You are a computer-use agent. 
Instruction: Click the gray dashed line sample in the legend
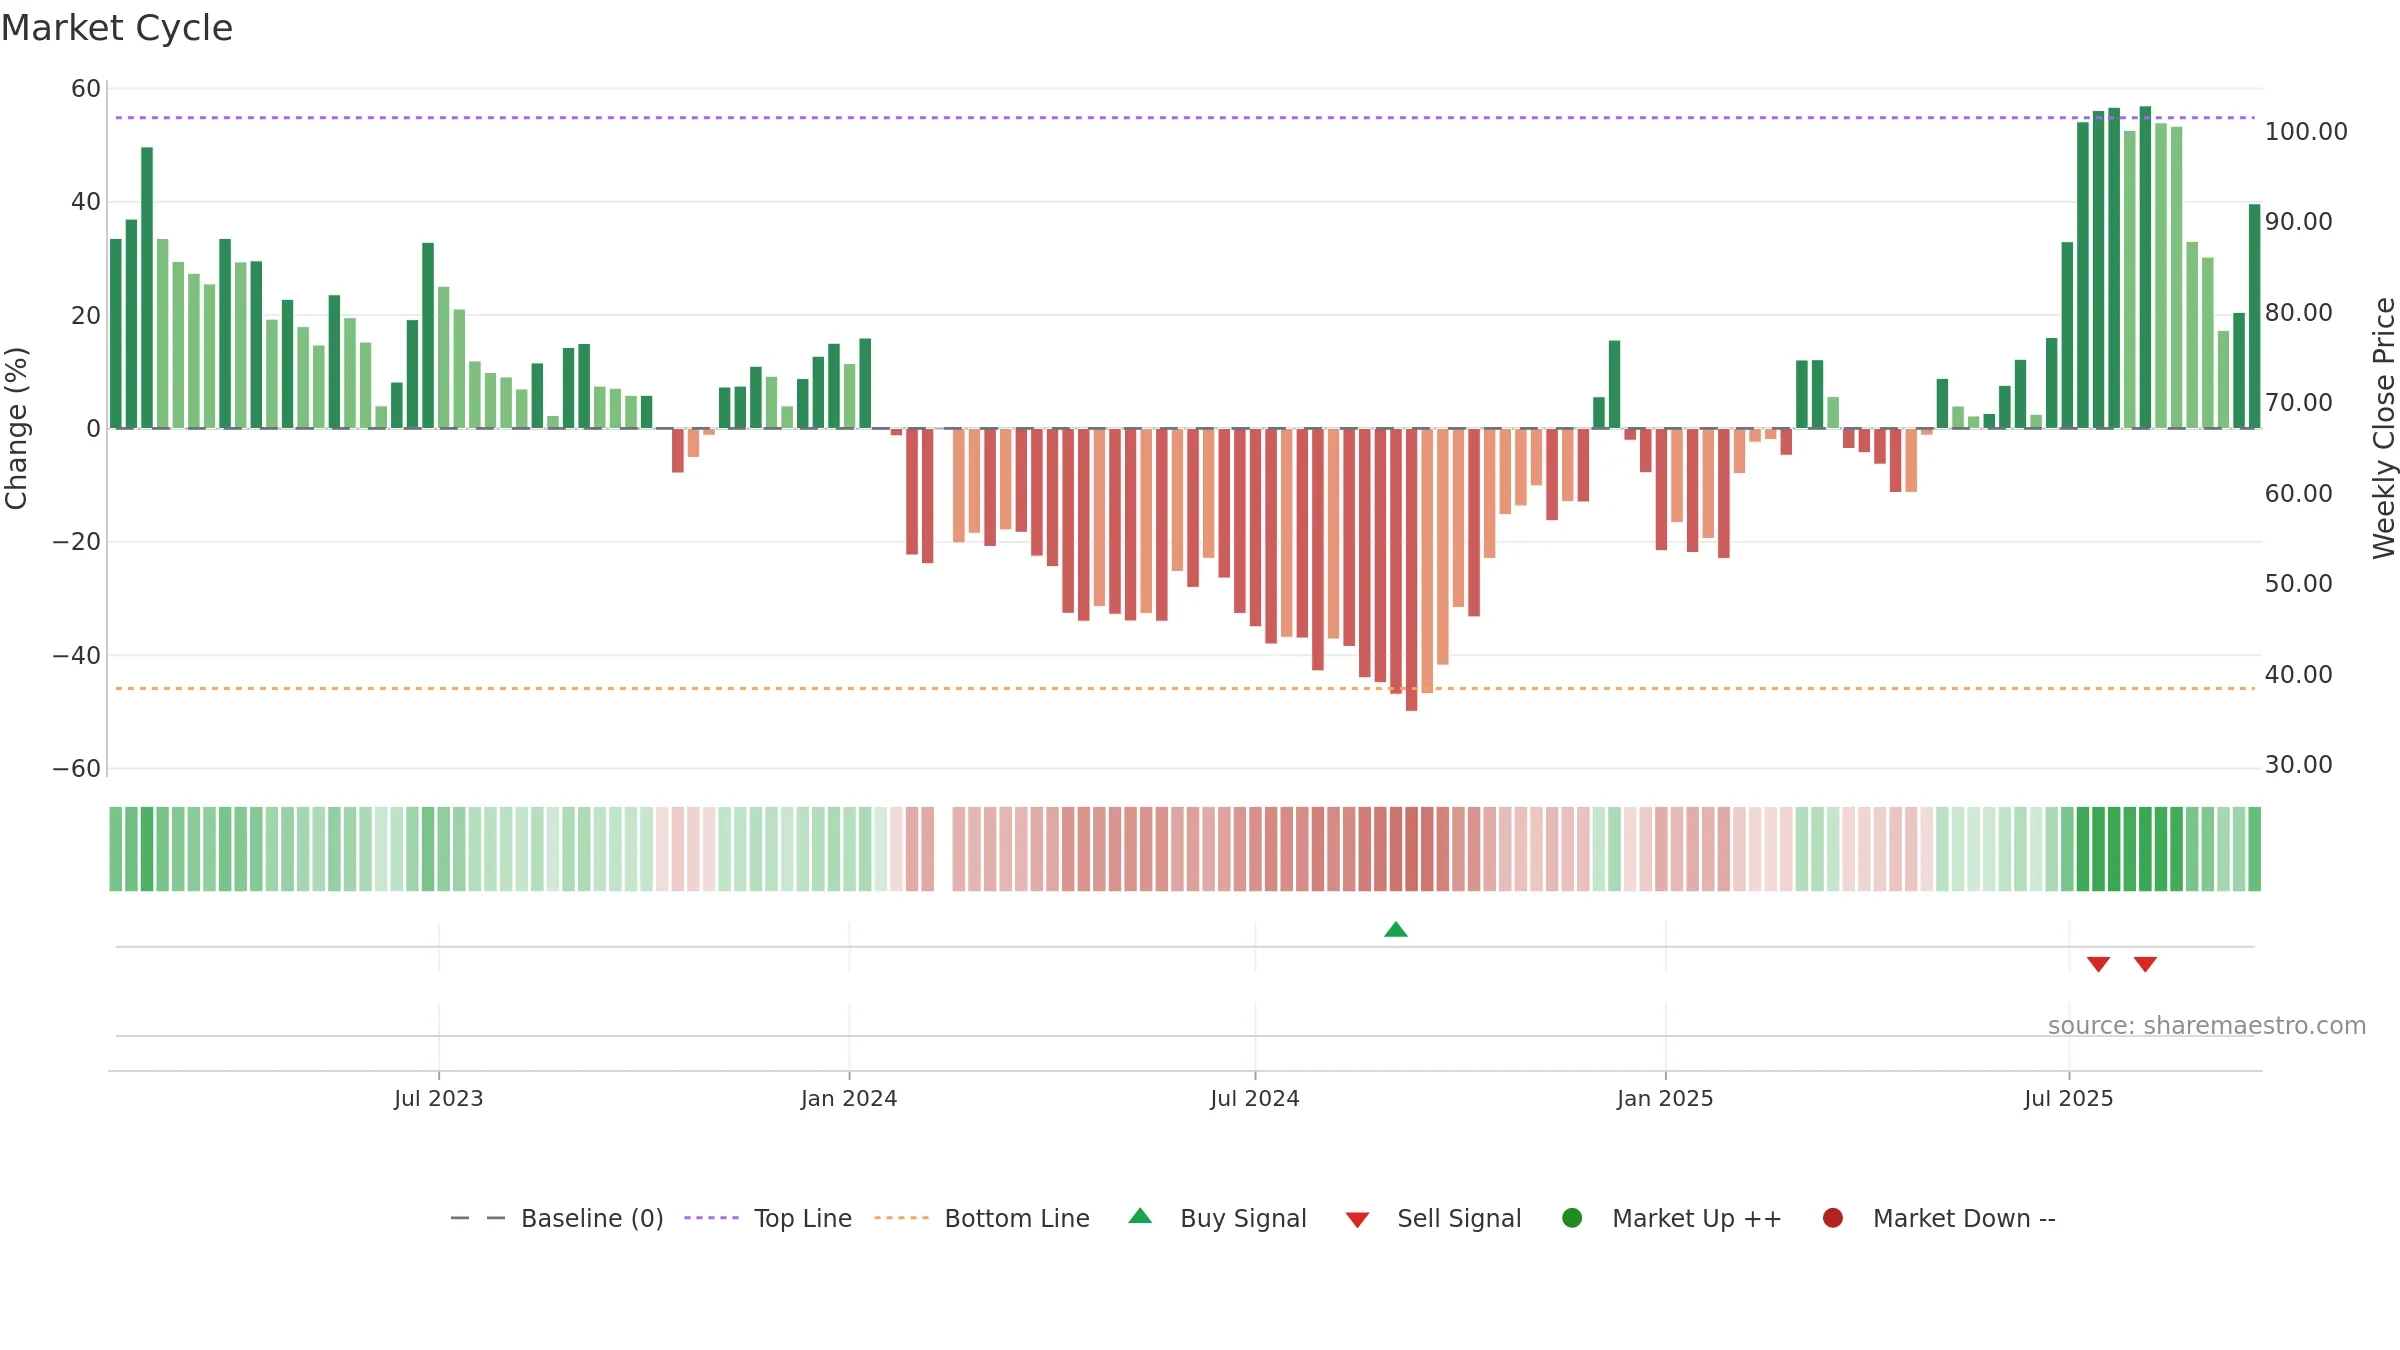point(477,1218)
